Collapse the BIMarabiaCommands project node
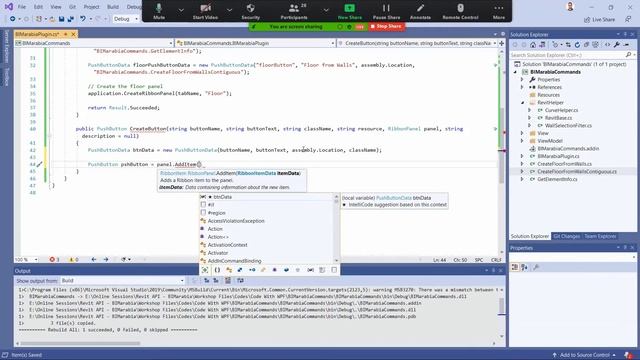 pyautogui.click(x=516, y=72)
